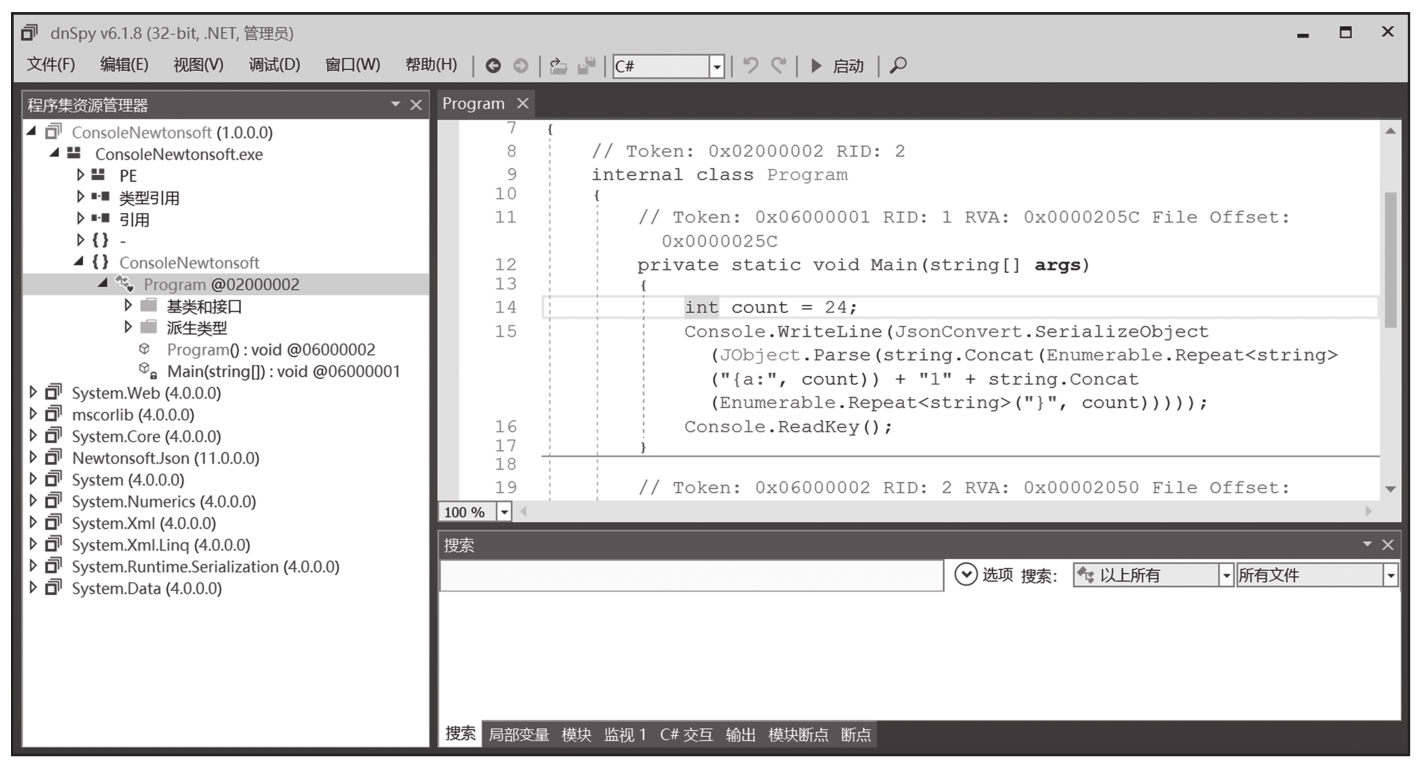Screen dimensions: 1422x767
Task: Click the 基类和接口 folder icon
Action: coord(148,306)
